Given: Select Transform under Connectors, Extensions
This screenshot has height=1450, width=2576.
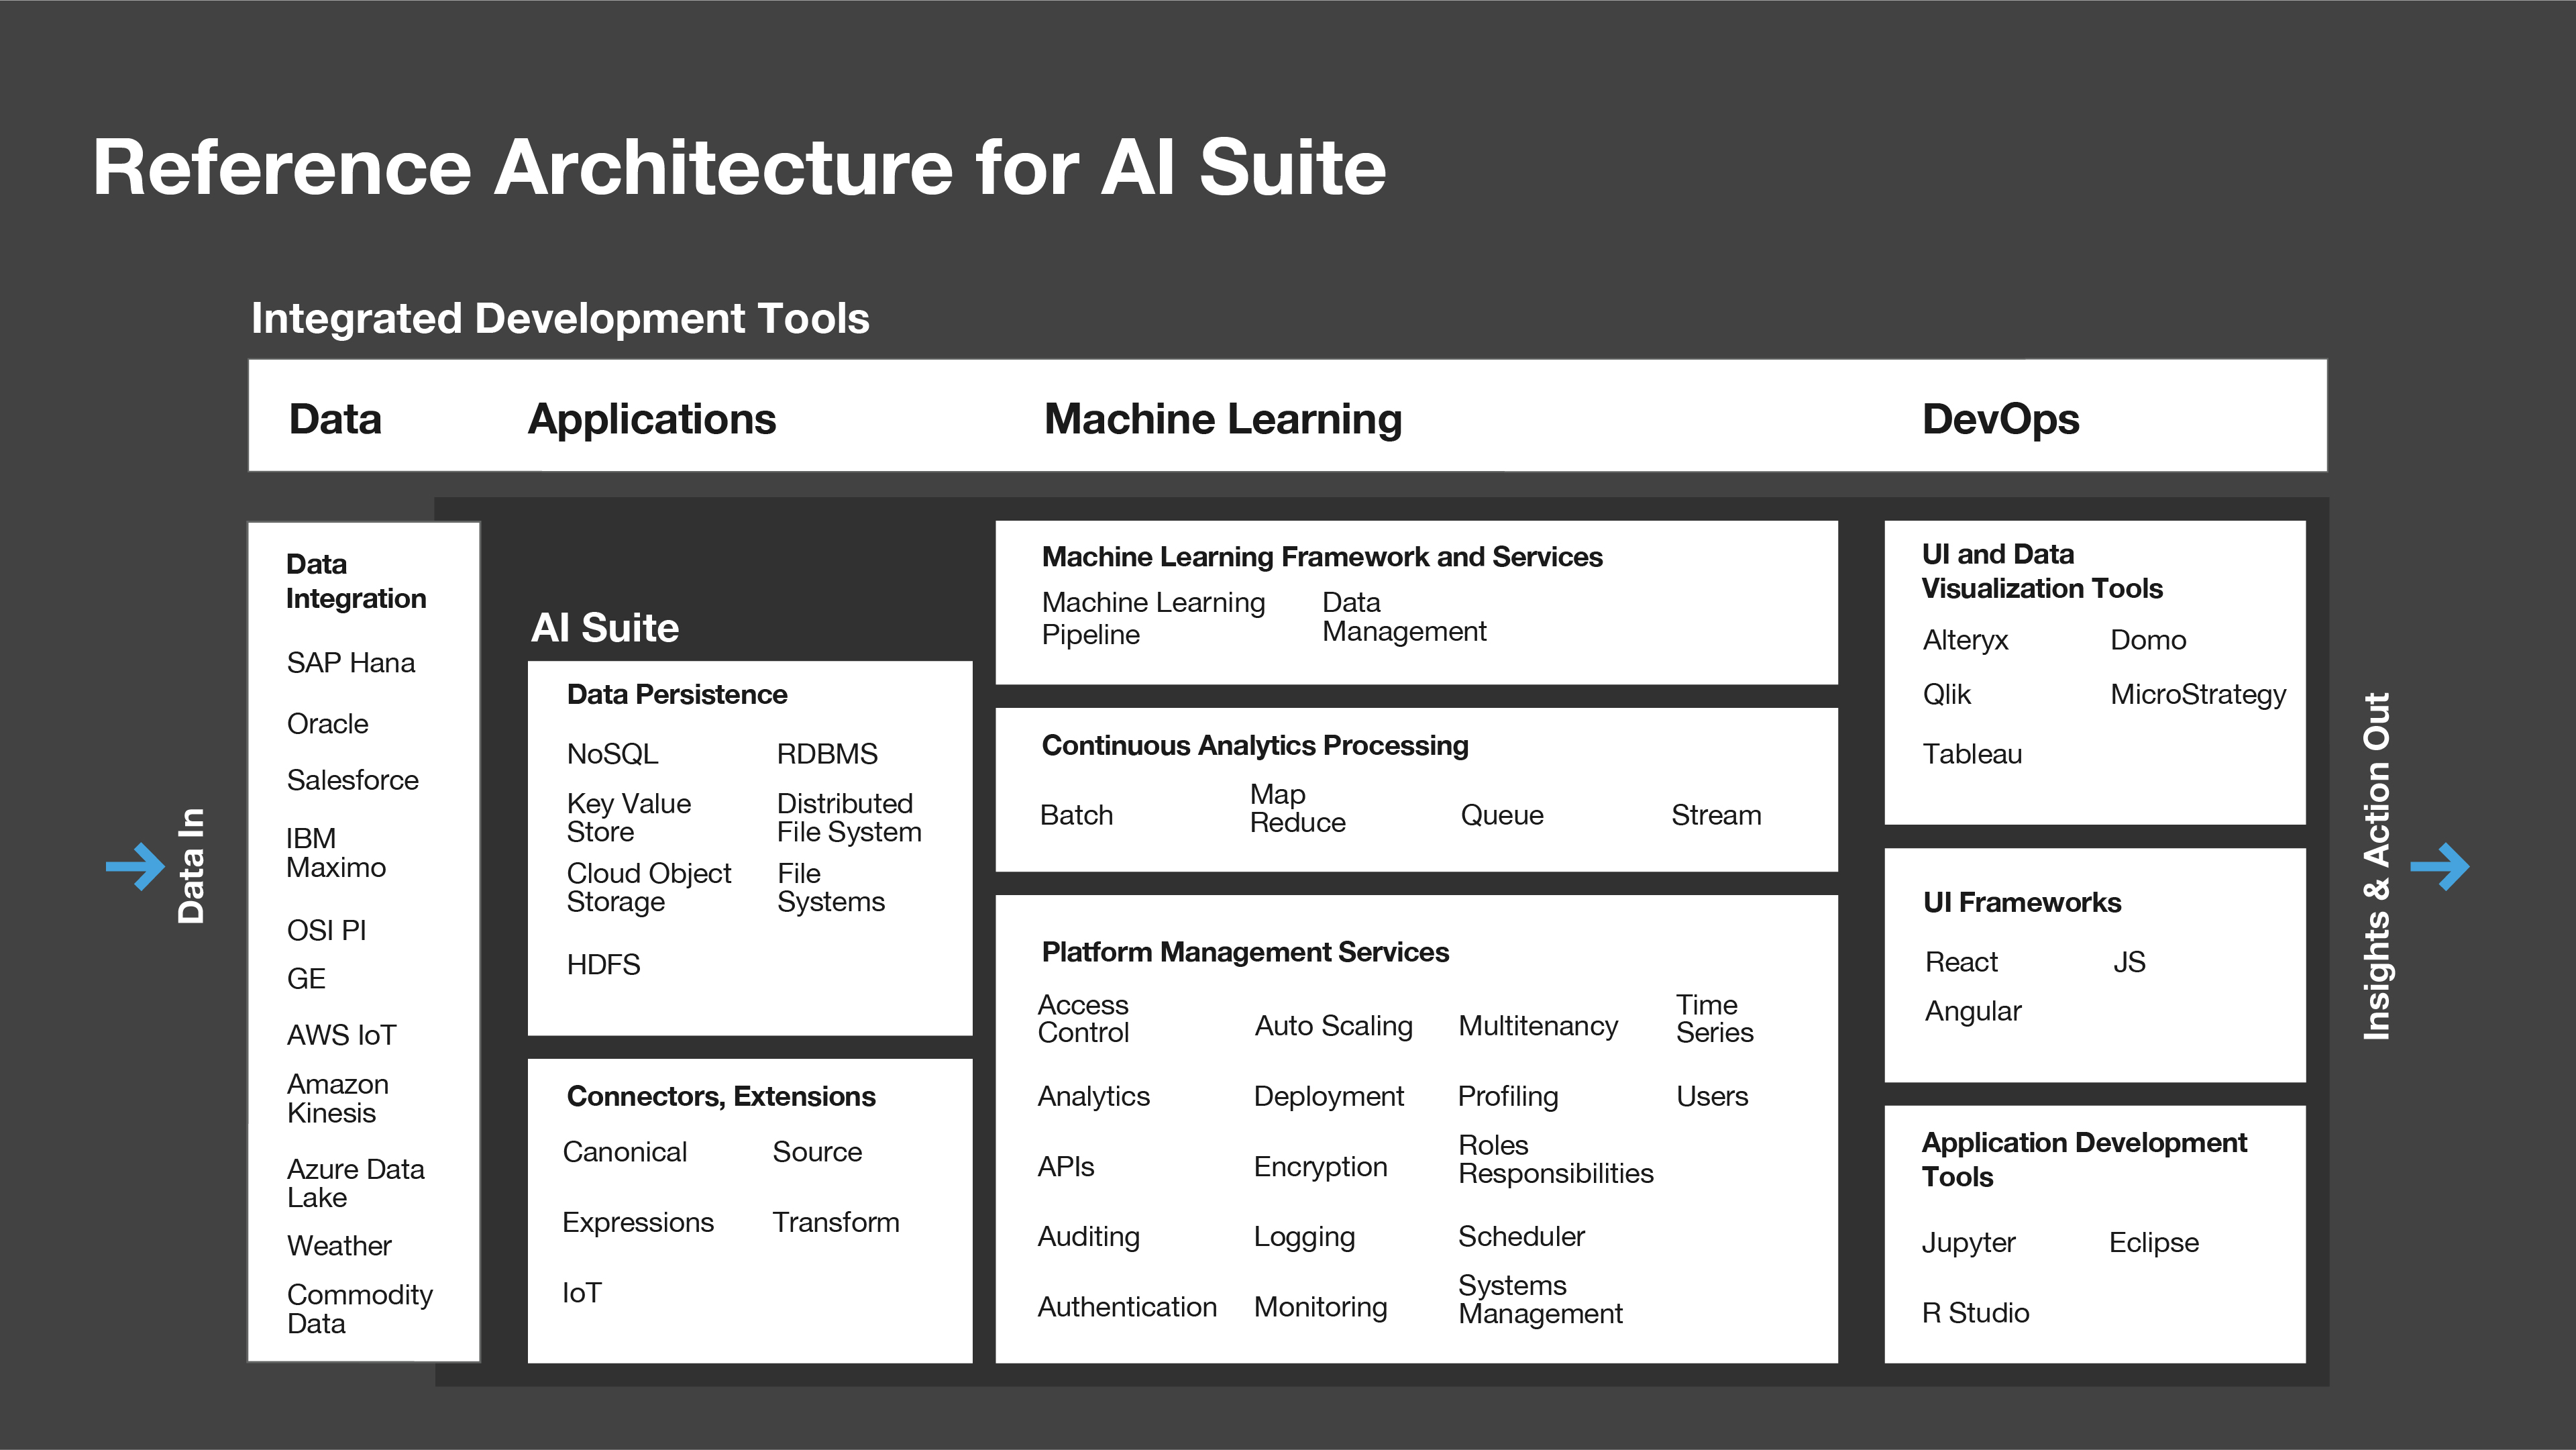Looking at the screenshot, I should coord(835,1222).
